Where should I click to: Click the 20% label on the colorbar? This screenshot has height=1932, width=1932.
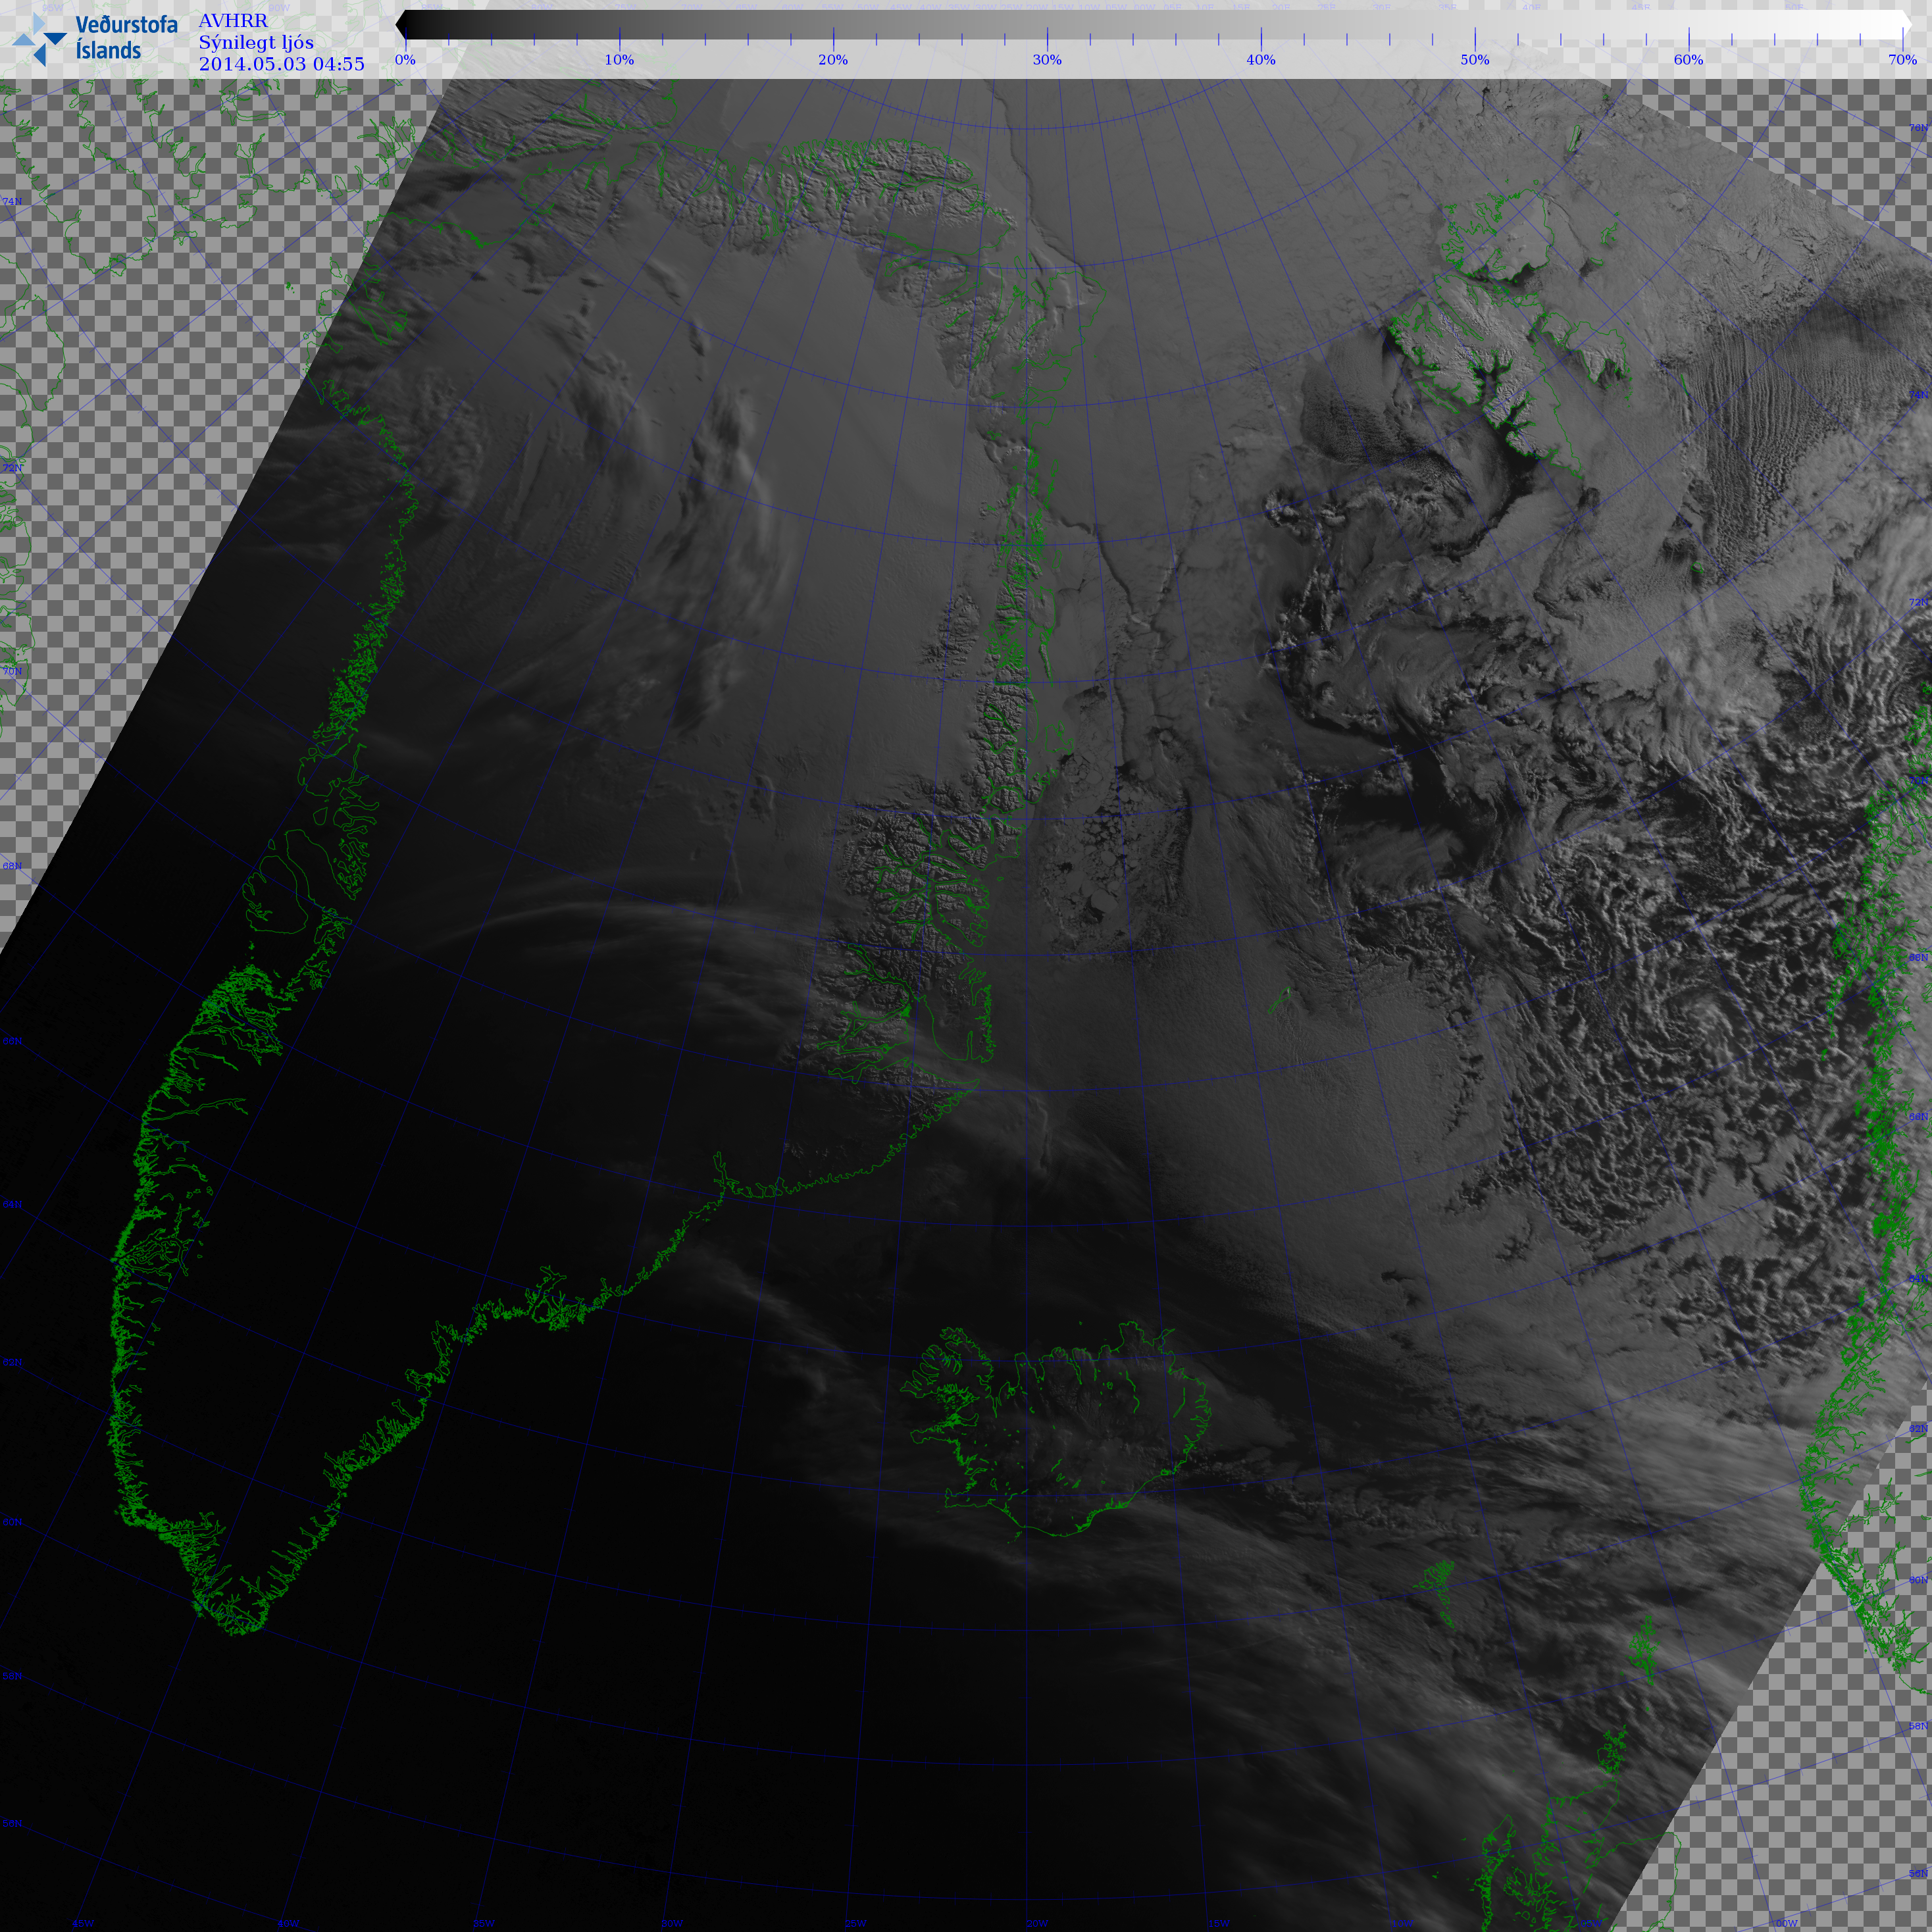pyautogui.click(x=833, y=60)
